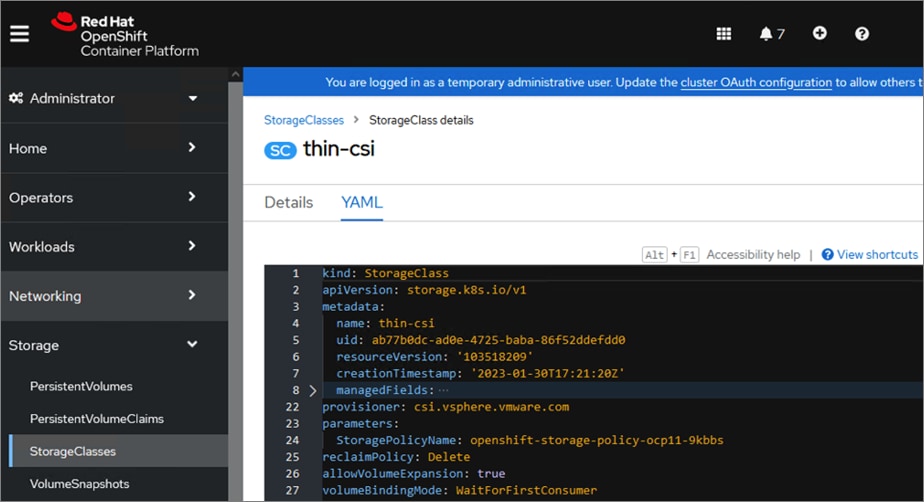Expand the Operators navigation section

[x=114, y=197]
